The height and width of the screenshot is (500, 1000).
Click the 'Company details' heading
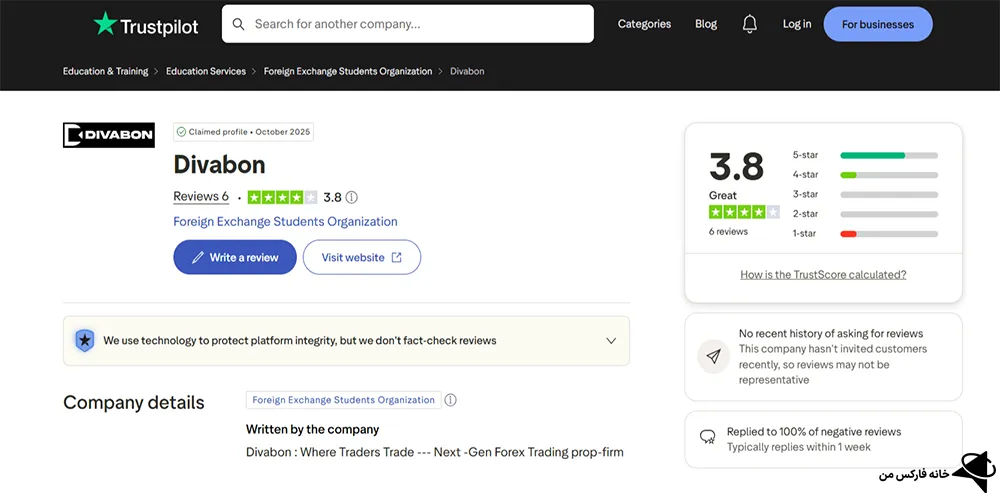pos(134,402)
